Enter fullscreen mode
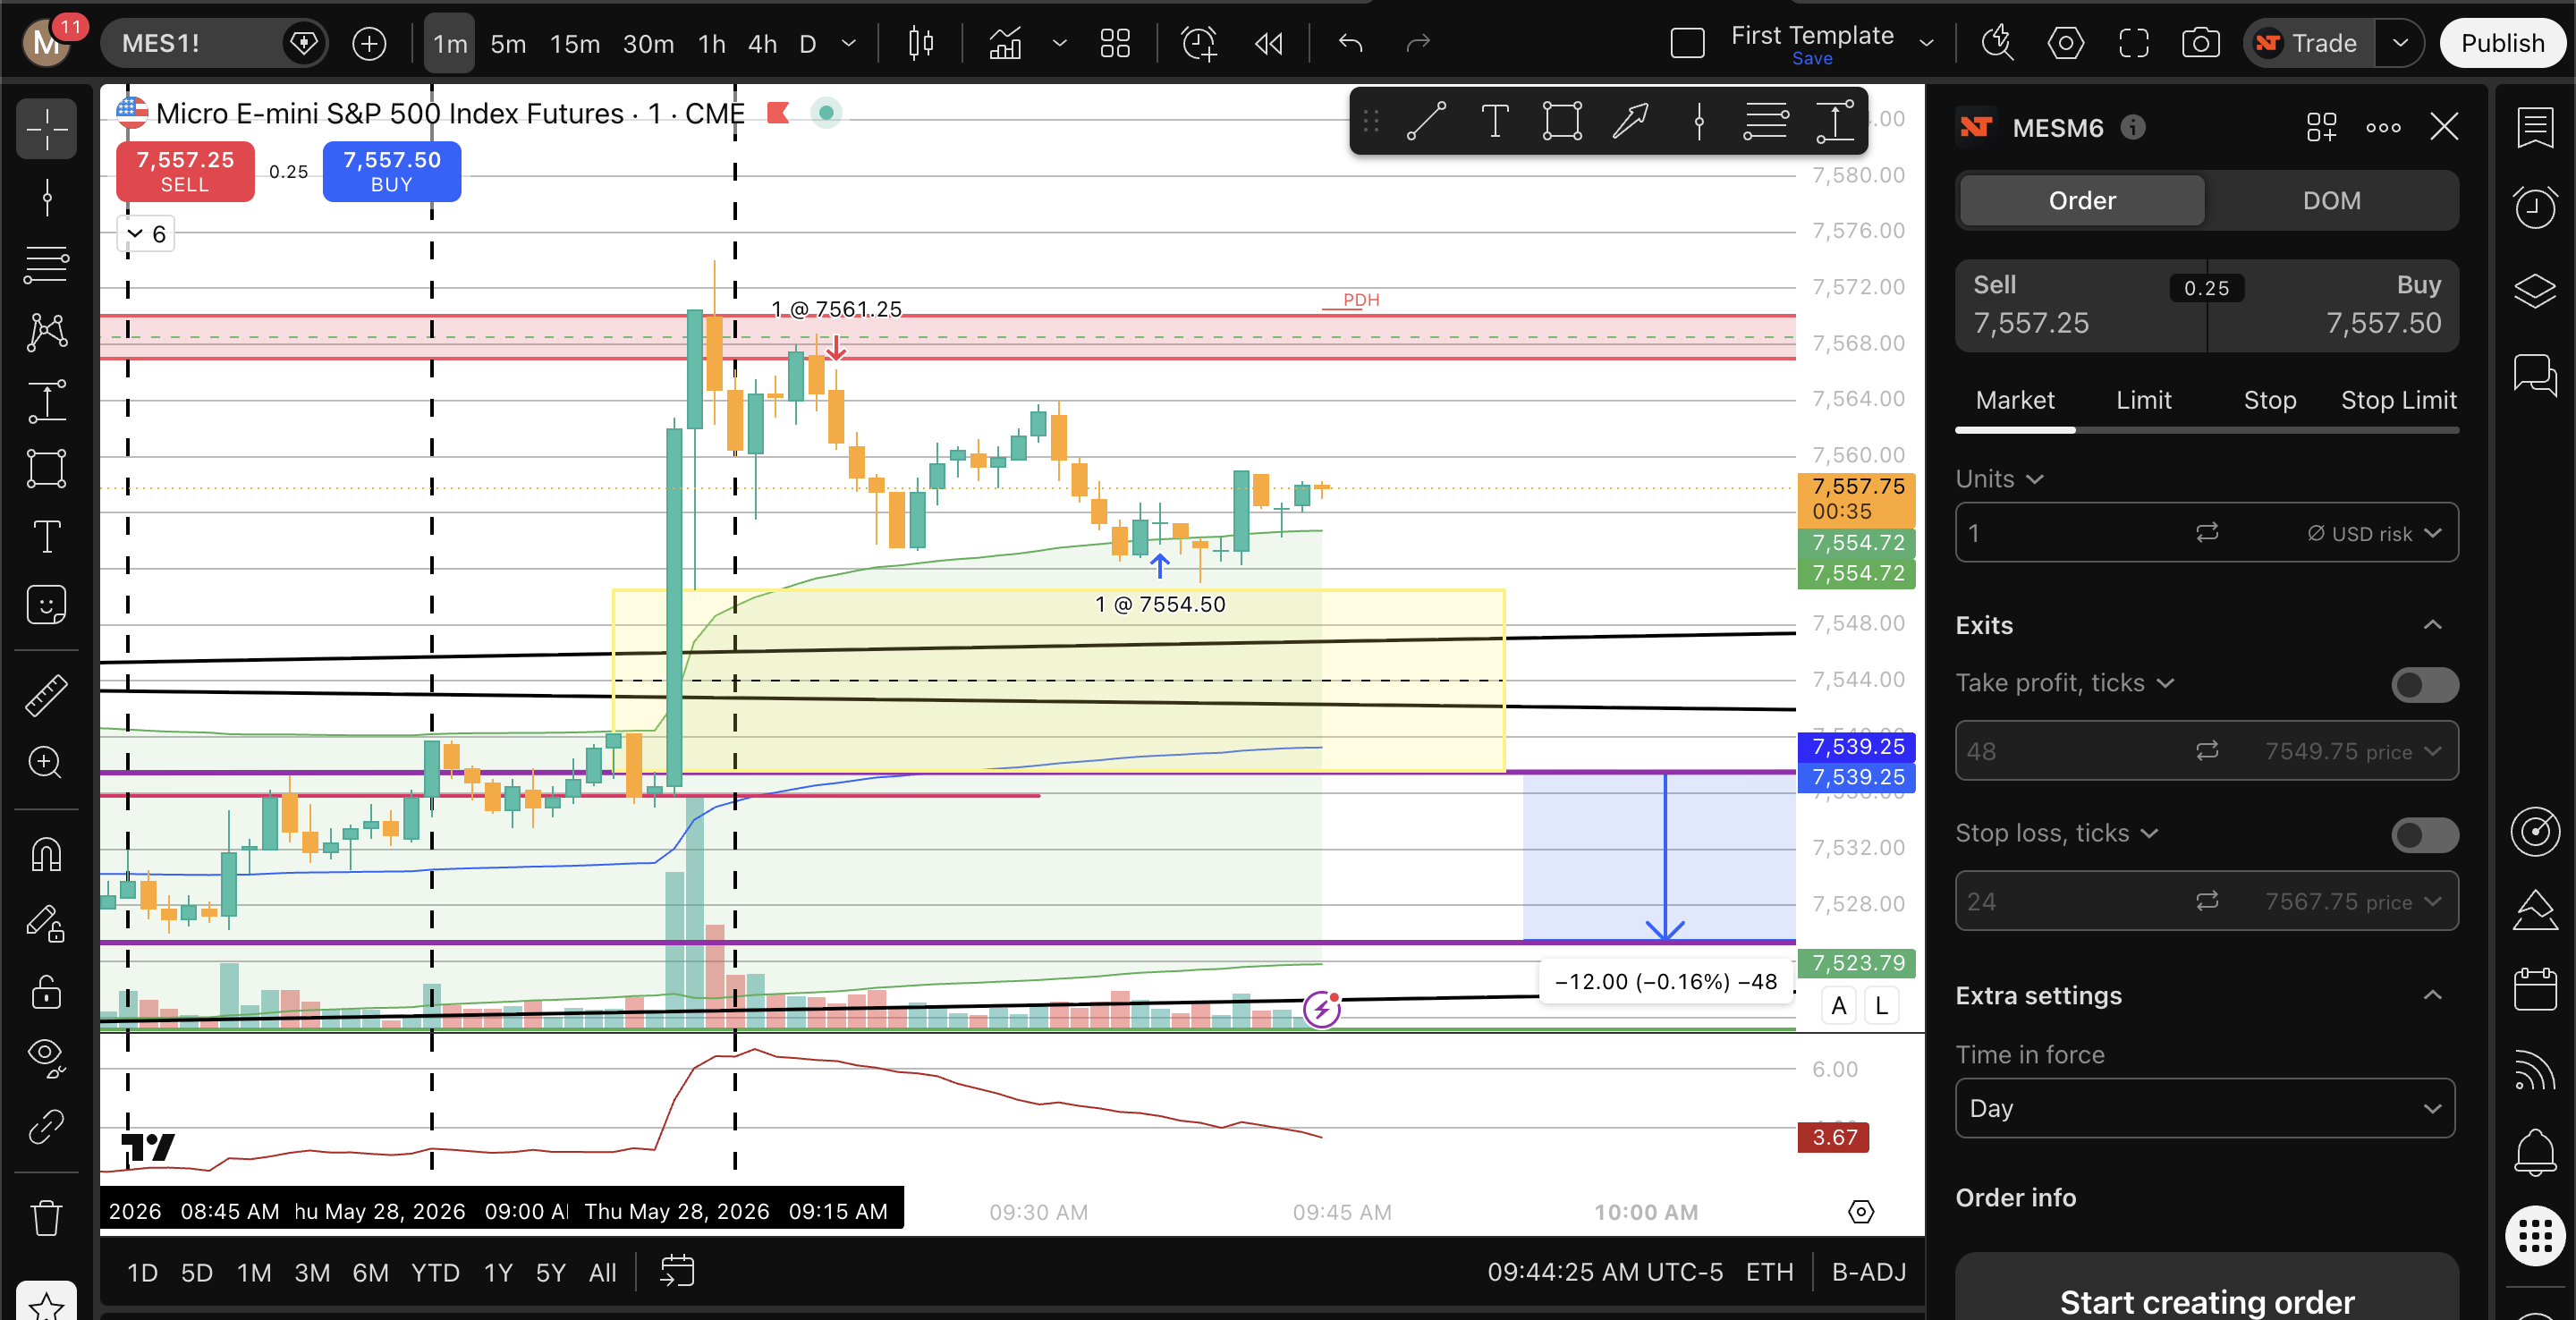This screenshot has height=1320, width=2576. coord(2133,43)
